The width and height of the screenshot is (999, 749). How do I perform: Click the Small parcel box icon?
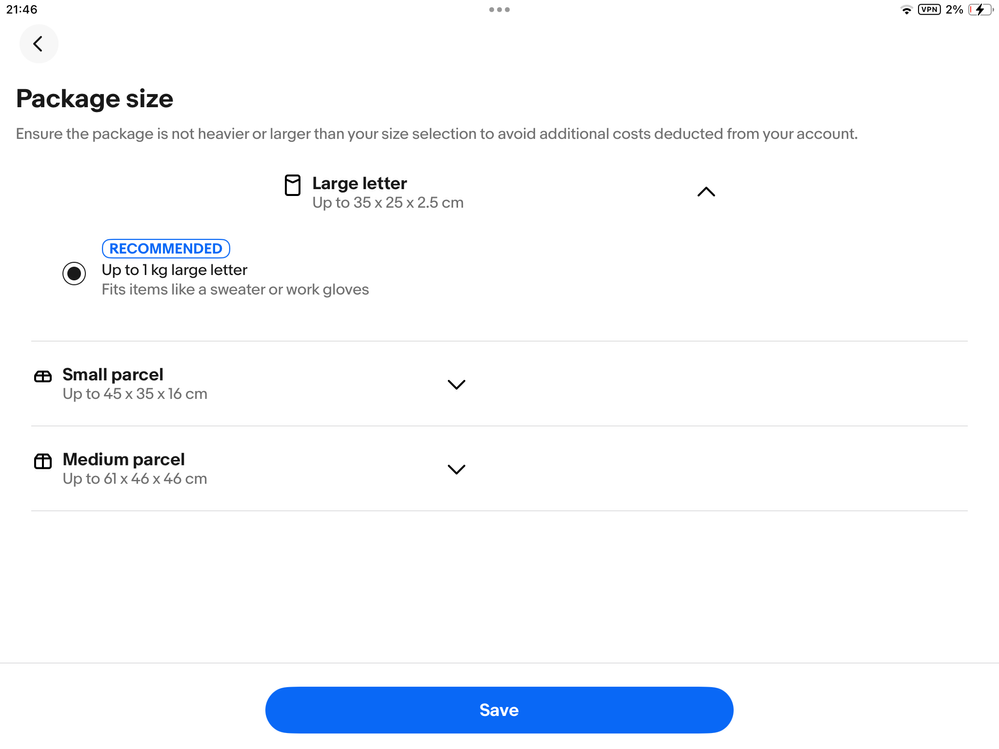[43, 376]
